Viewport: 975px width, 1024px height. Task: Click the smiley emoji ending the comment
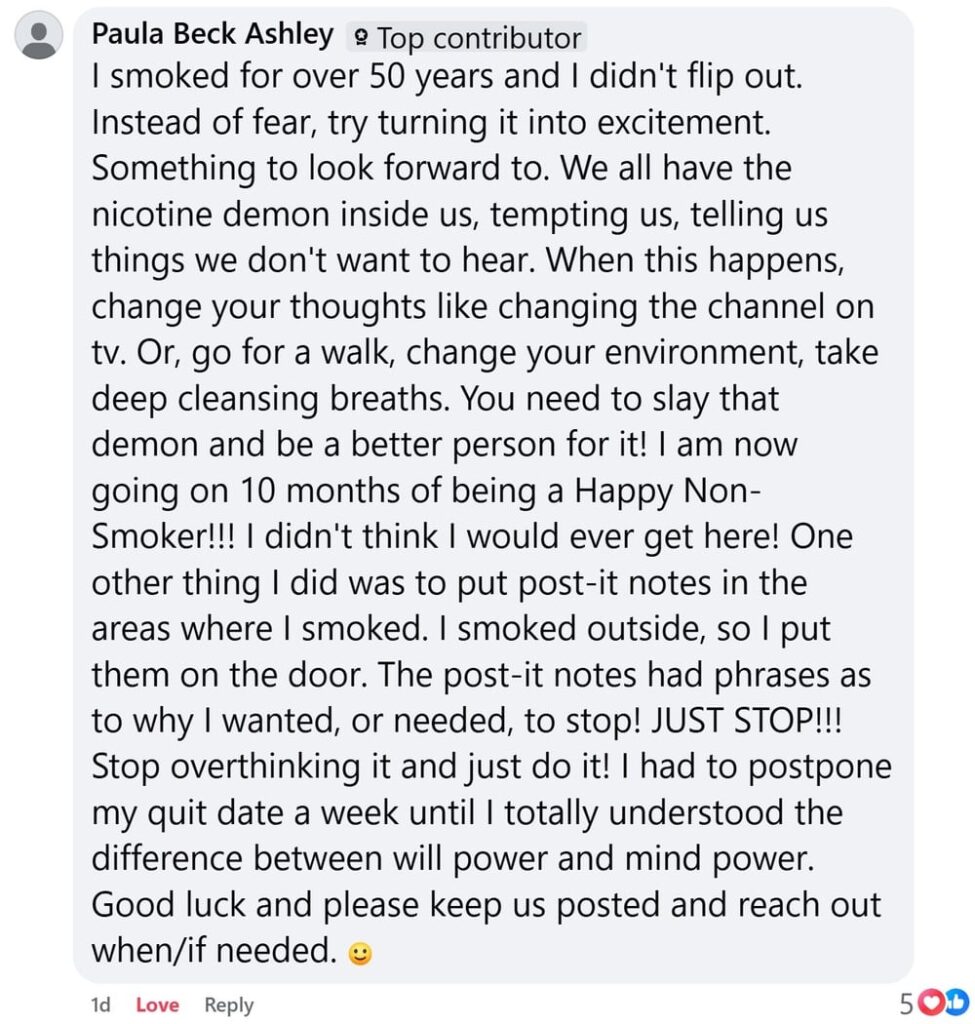coord(360,953)
